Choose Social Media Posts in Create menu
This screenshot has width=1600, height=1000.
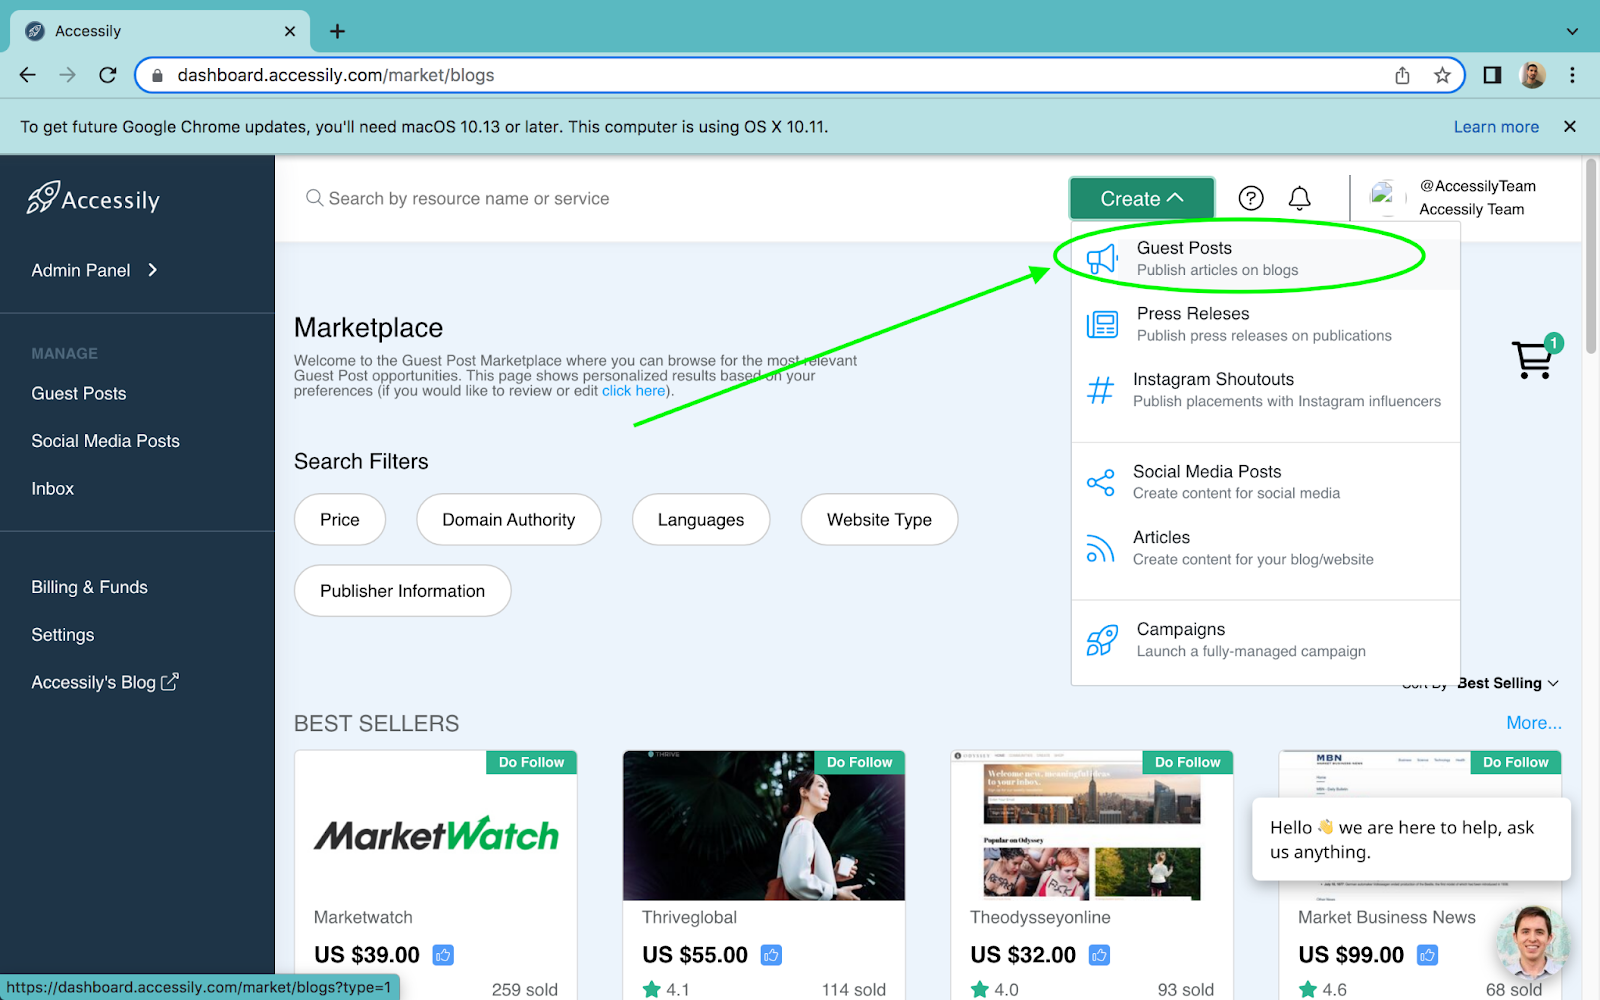click(x=1266, y=482)
